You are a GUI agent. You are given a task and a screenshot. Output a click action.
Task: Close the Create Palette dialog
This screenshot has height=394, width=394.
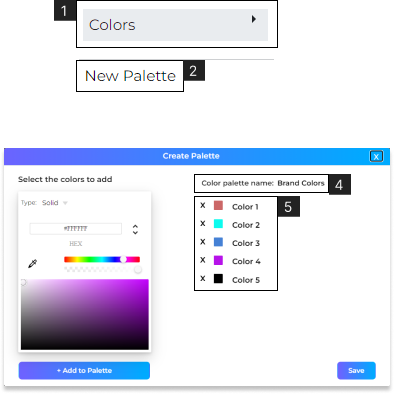[376, 156]
